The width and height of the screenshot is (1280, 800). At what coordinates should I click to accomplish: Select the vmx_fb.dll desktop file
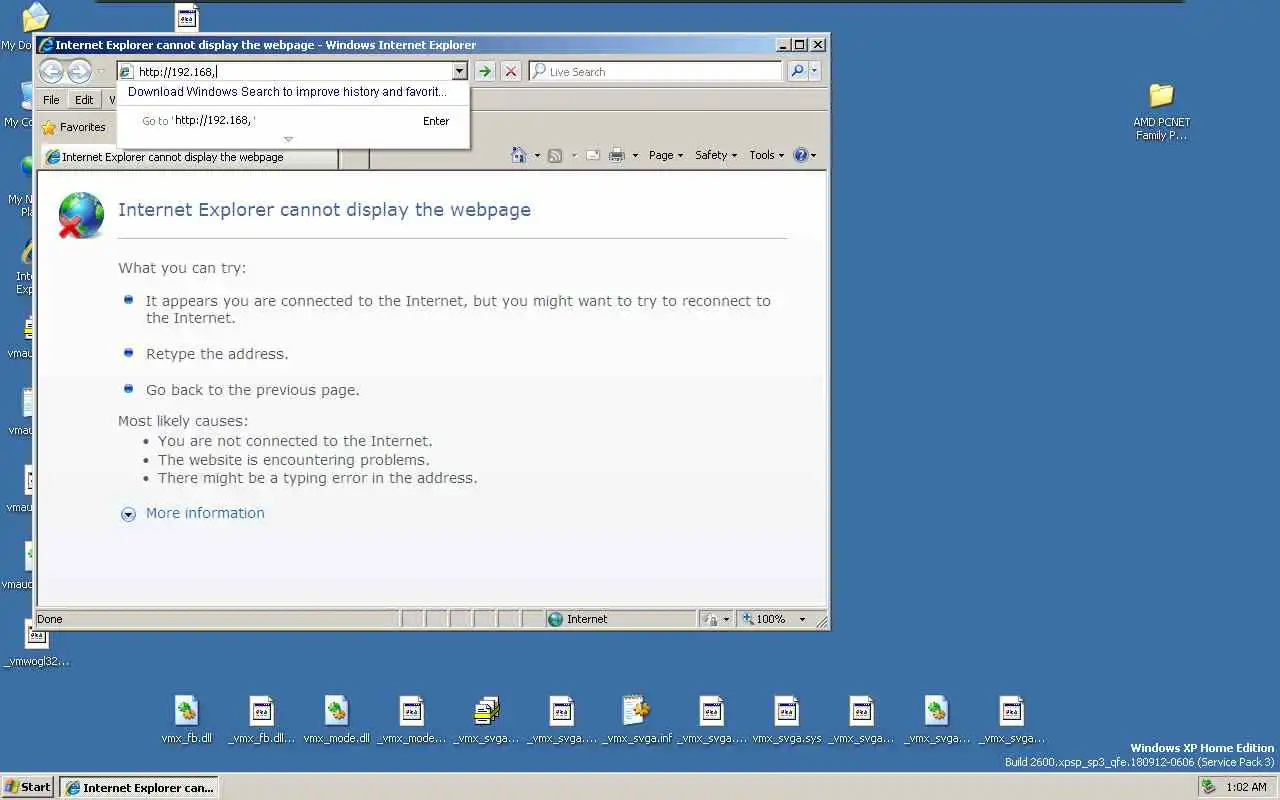tap(187, 720)
